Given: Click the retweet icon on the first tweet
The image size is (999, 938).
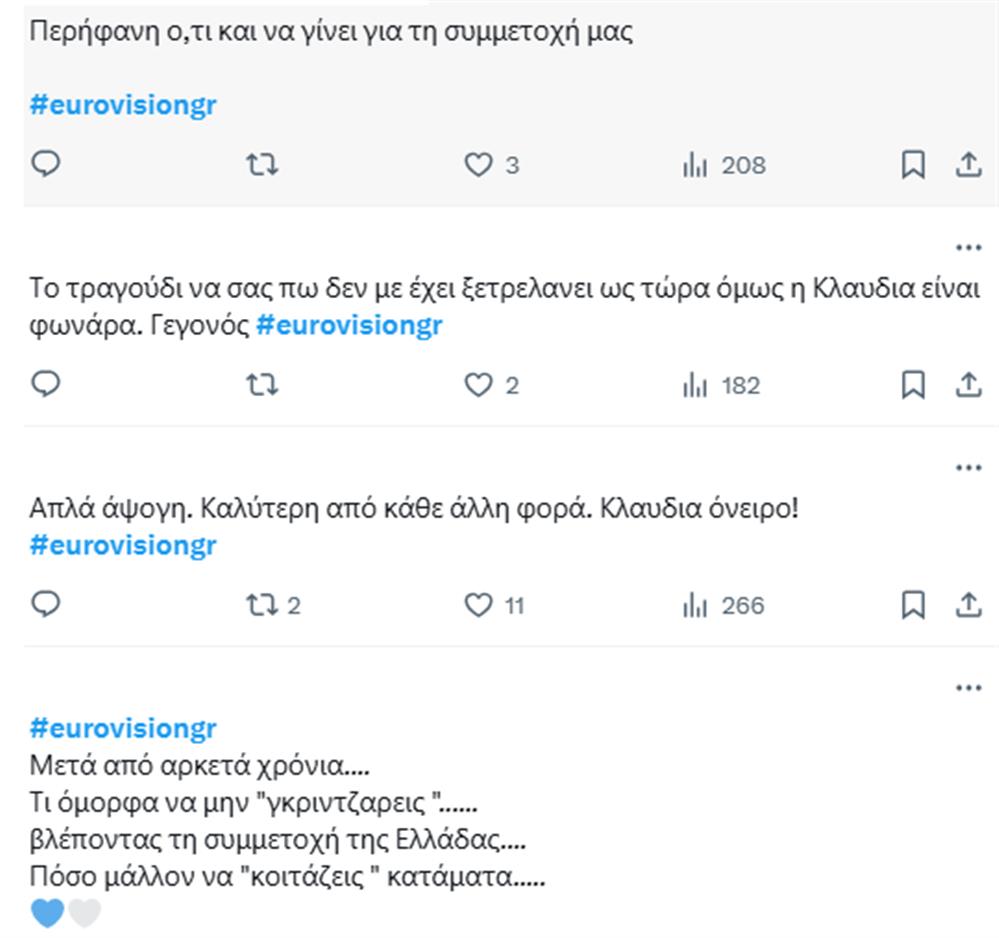Looking at the screenshot, I should (x=262, y=165).
